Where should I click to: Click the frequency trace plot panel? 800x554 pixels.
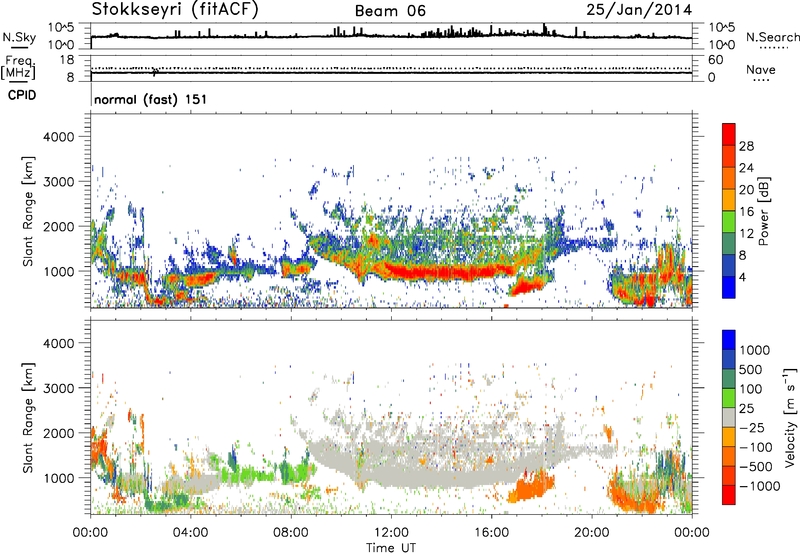(x=391, y=68)
